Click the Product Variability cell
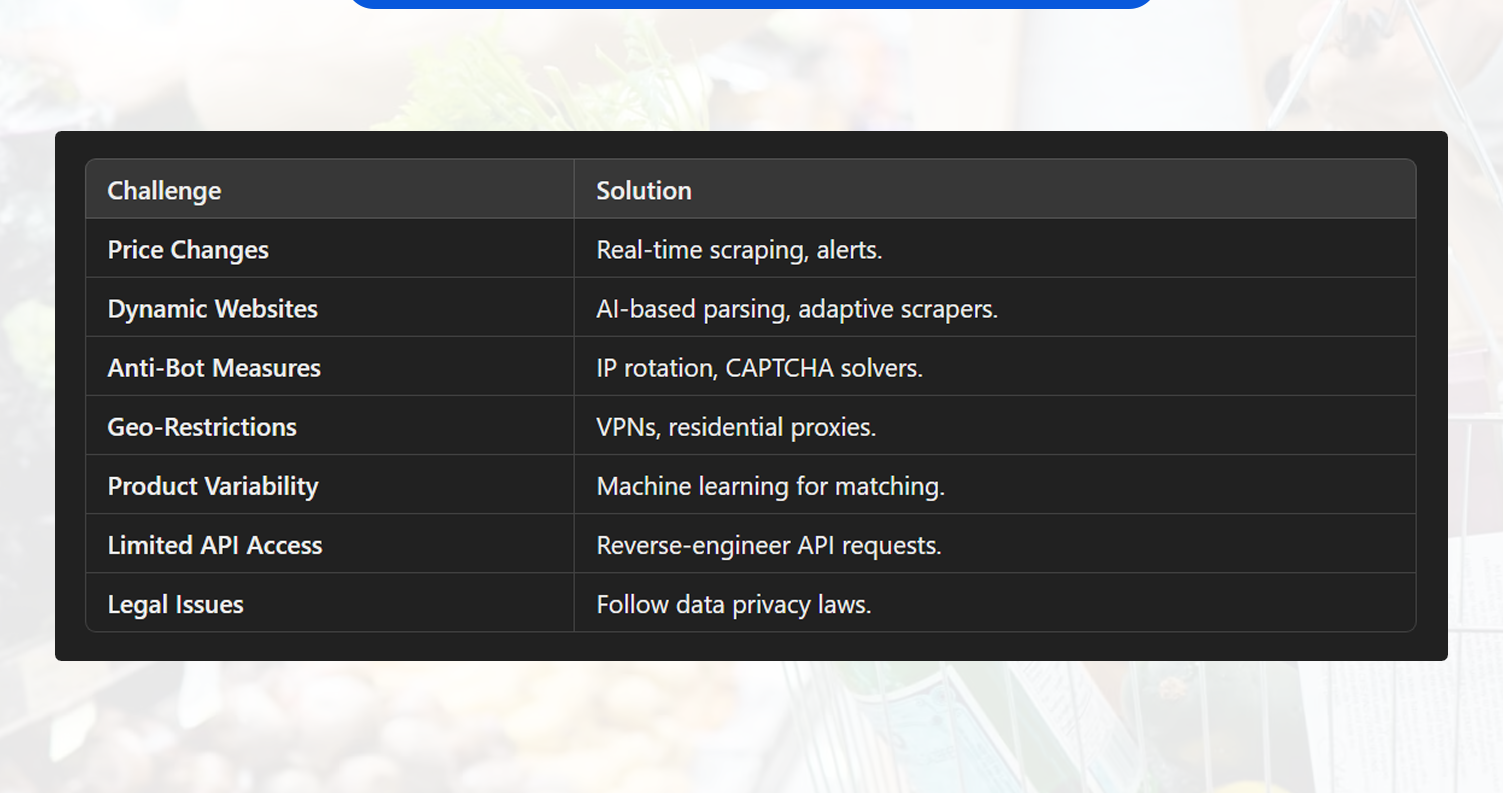 (x=213, y=485)
